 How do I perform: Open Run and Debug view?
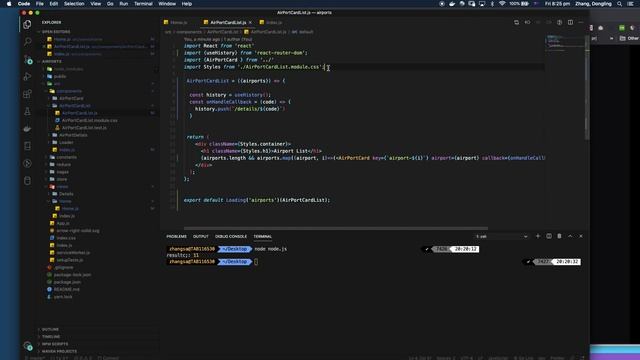pos(27,77)
